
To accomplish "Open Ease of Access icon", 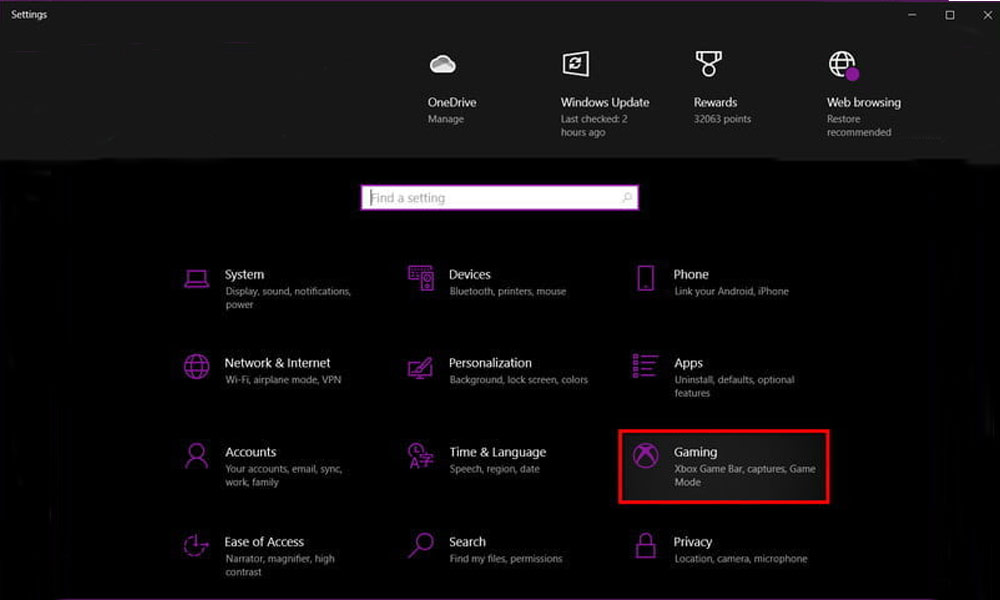I will click(x=197, y=546).
